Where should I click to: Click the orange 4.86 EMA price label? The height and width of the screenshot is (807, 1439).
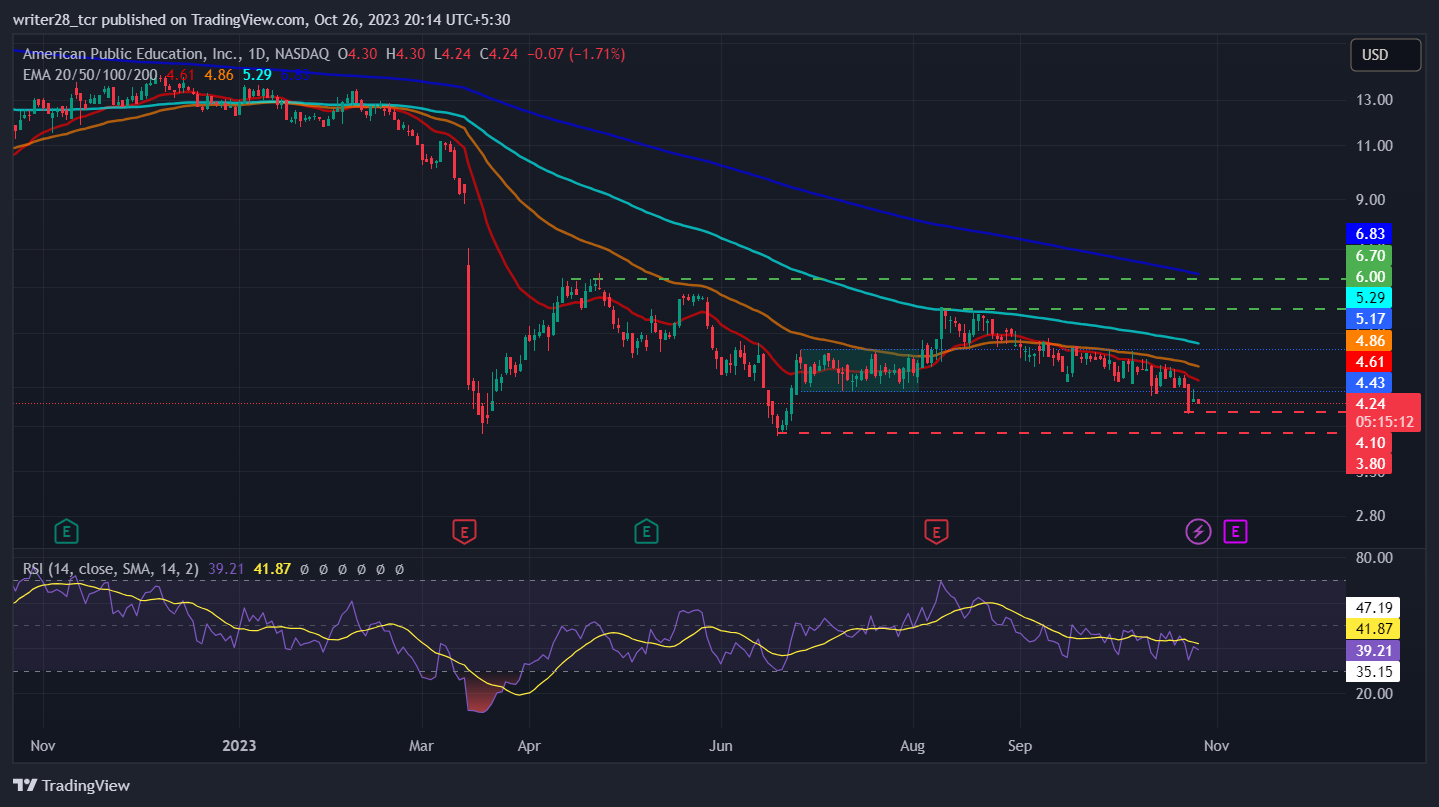(1369, 340)
